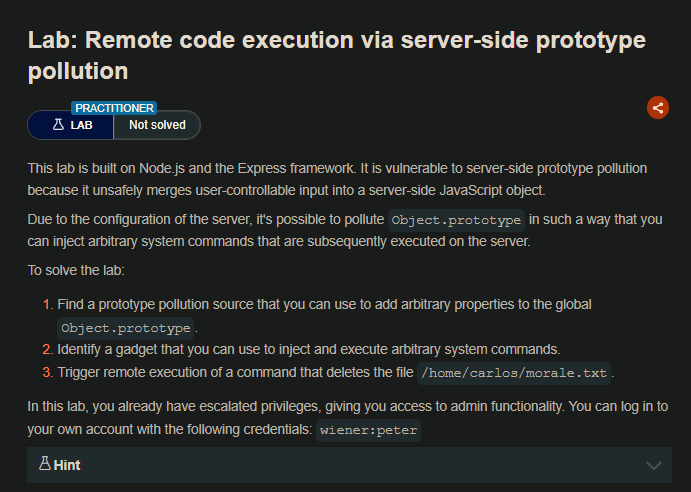Expand the Hint section chevron
This screenshot has height=492, width=691.
[x=654, y=466]
